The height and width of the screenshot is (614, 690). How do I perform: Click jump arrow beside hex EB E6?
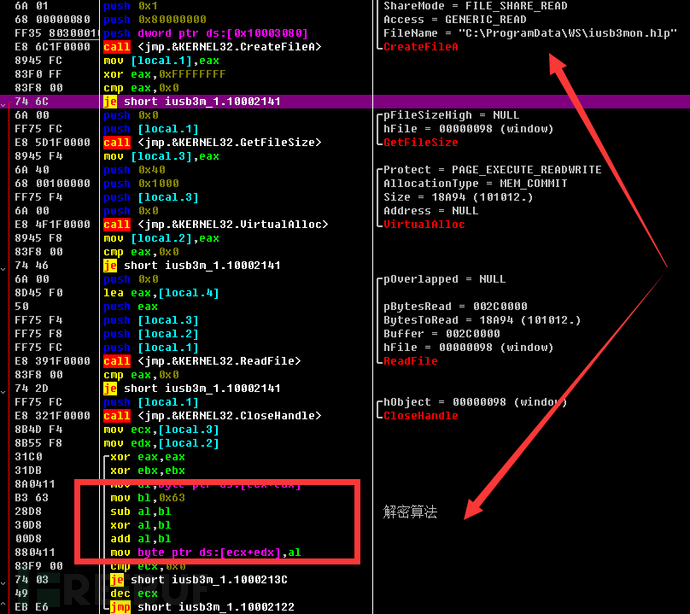coord(4,605)
